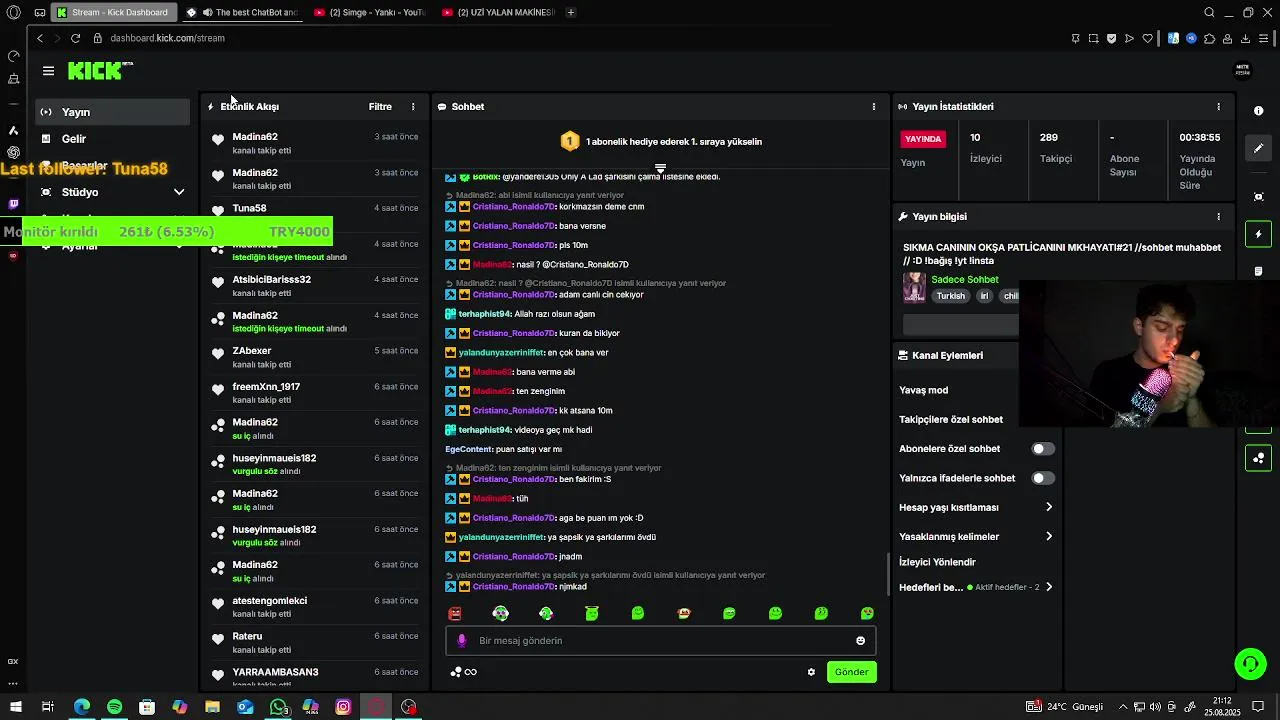
Task: Open a new browser tab
Action: [571, 12]
